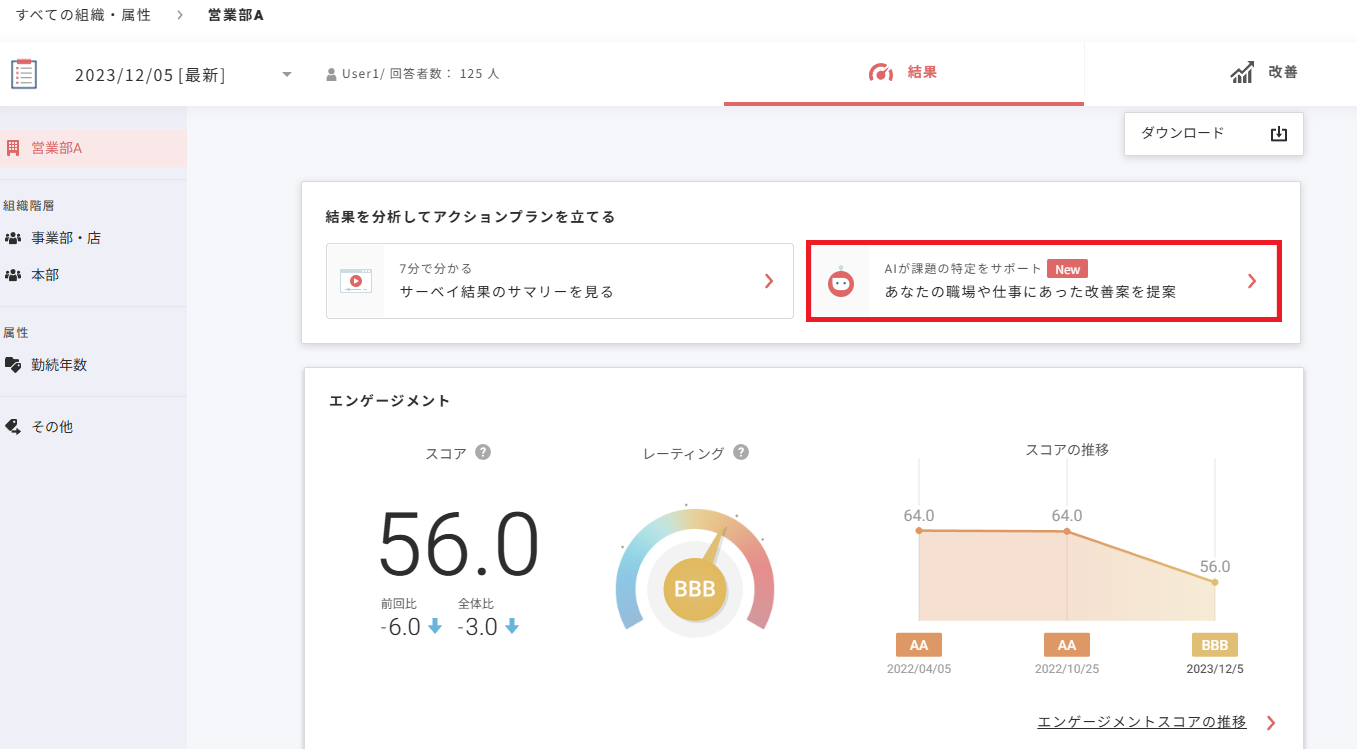
Task: Open the AI improvement proposal chevron
Action: coord(1251,281)
